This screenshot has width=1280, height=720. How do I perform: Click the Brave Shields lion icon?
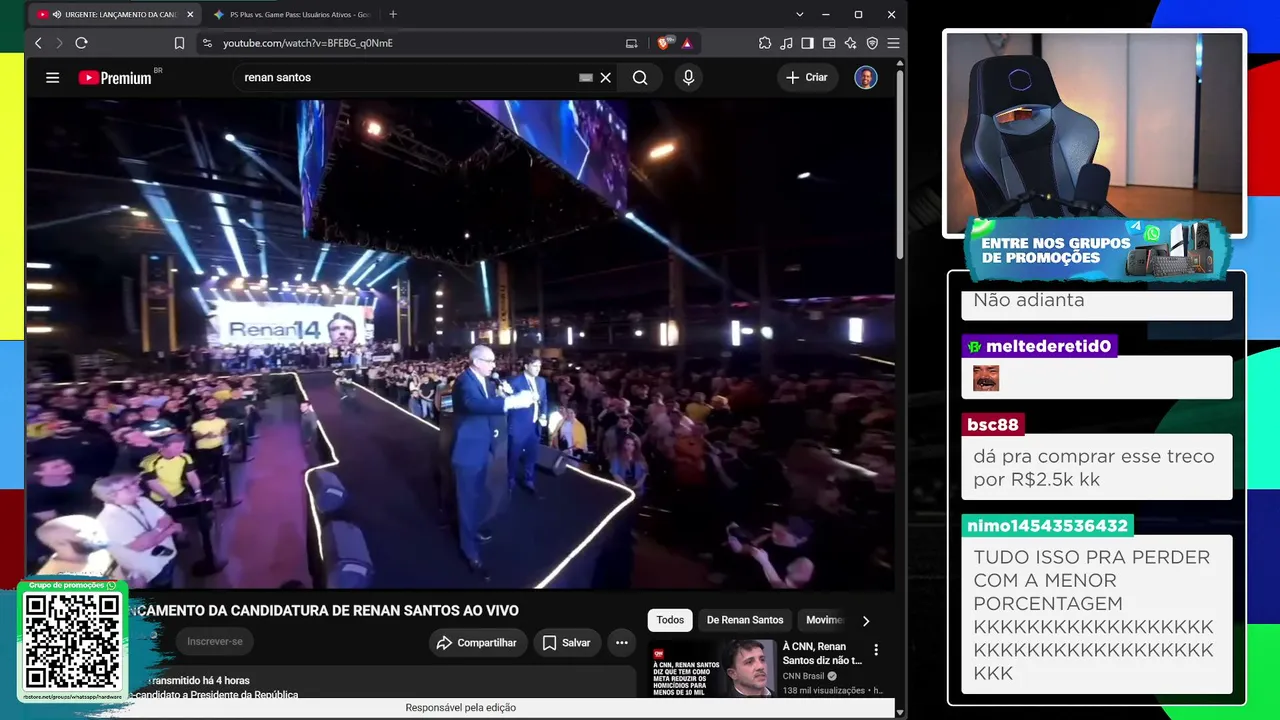coord(664,43)
